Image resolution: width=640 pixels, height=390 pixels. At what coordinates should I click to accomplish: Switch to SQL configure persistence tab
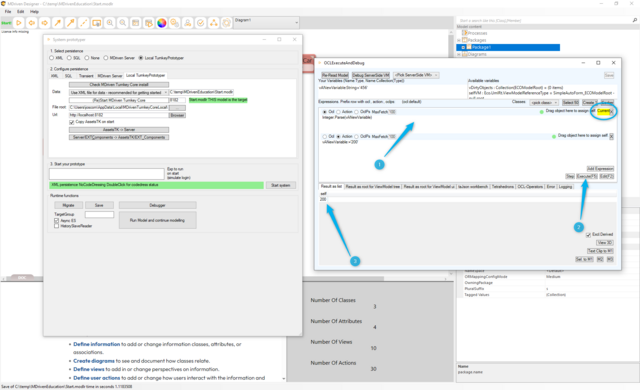click(68, 76)
